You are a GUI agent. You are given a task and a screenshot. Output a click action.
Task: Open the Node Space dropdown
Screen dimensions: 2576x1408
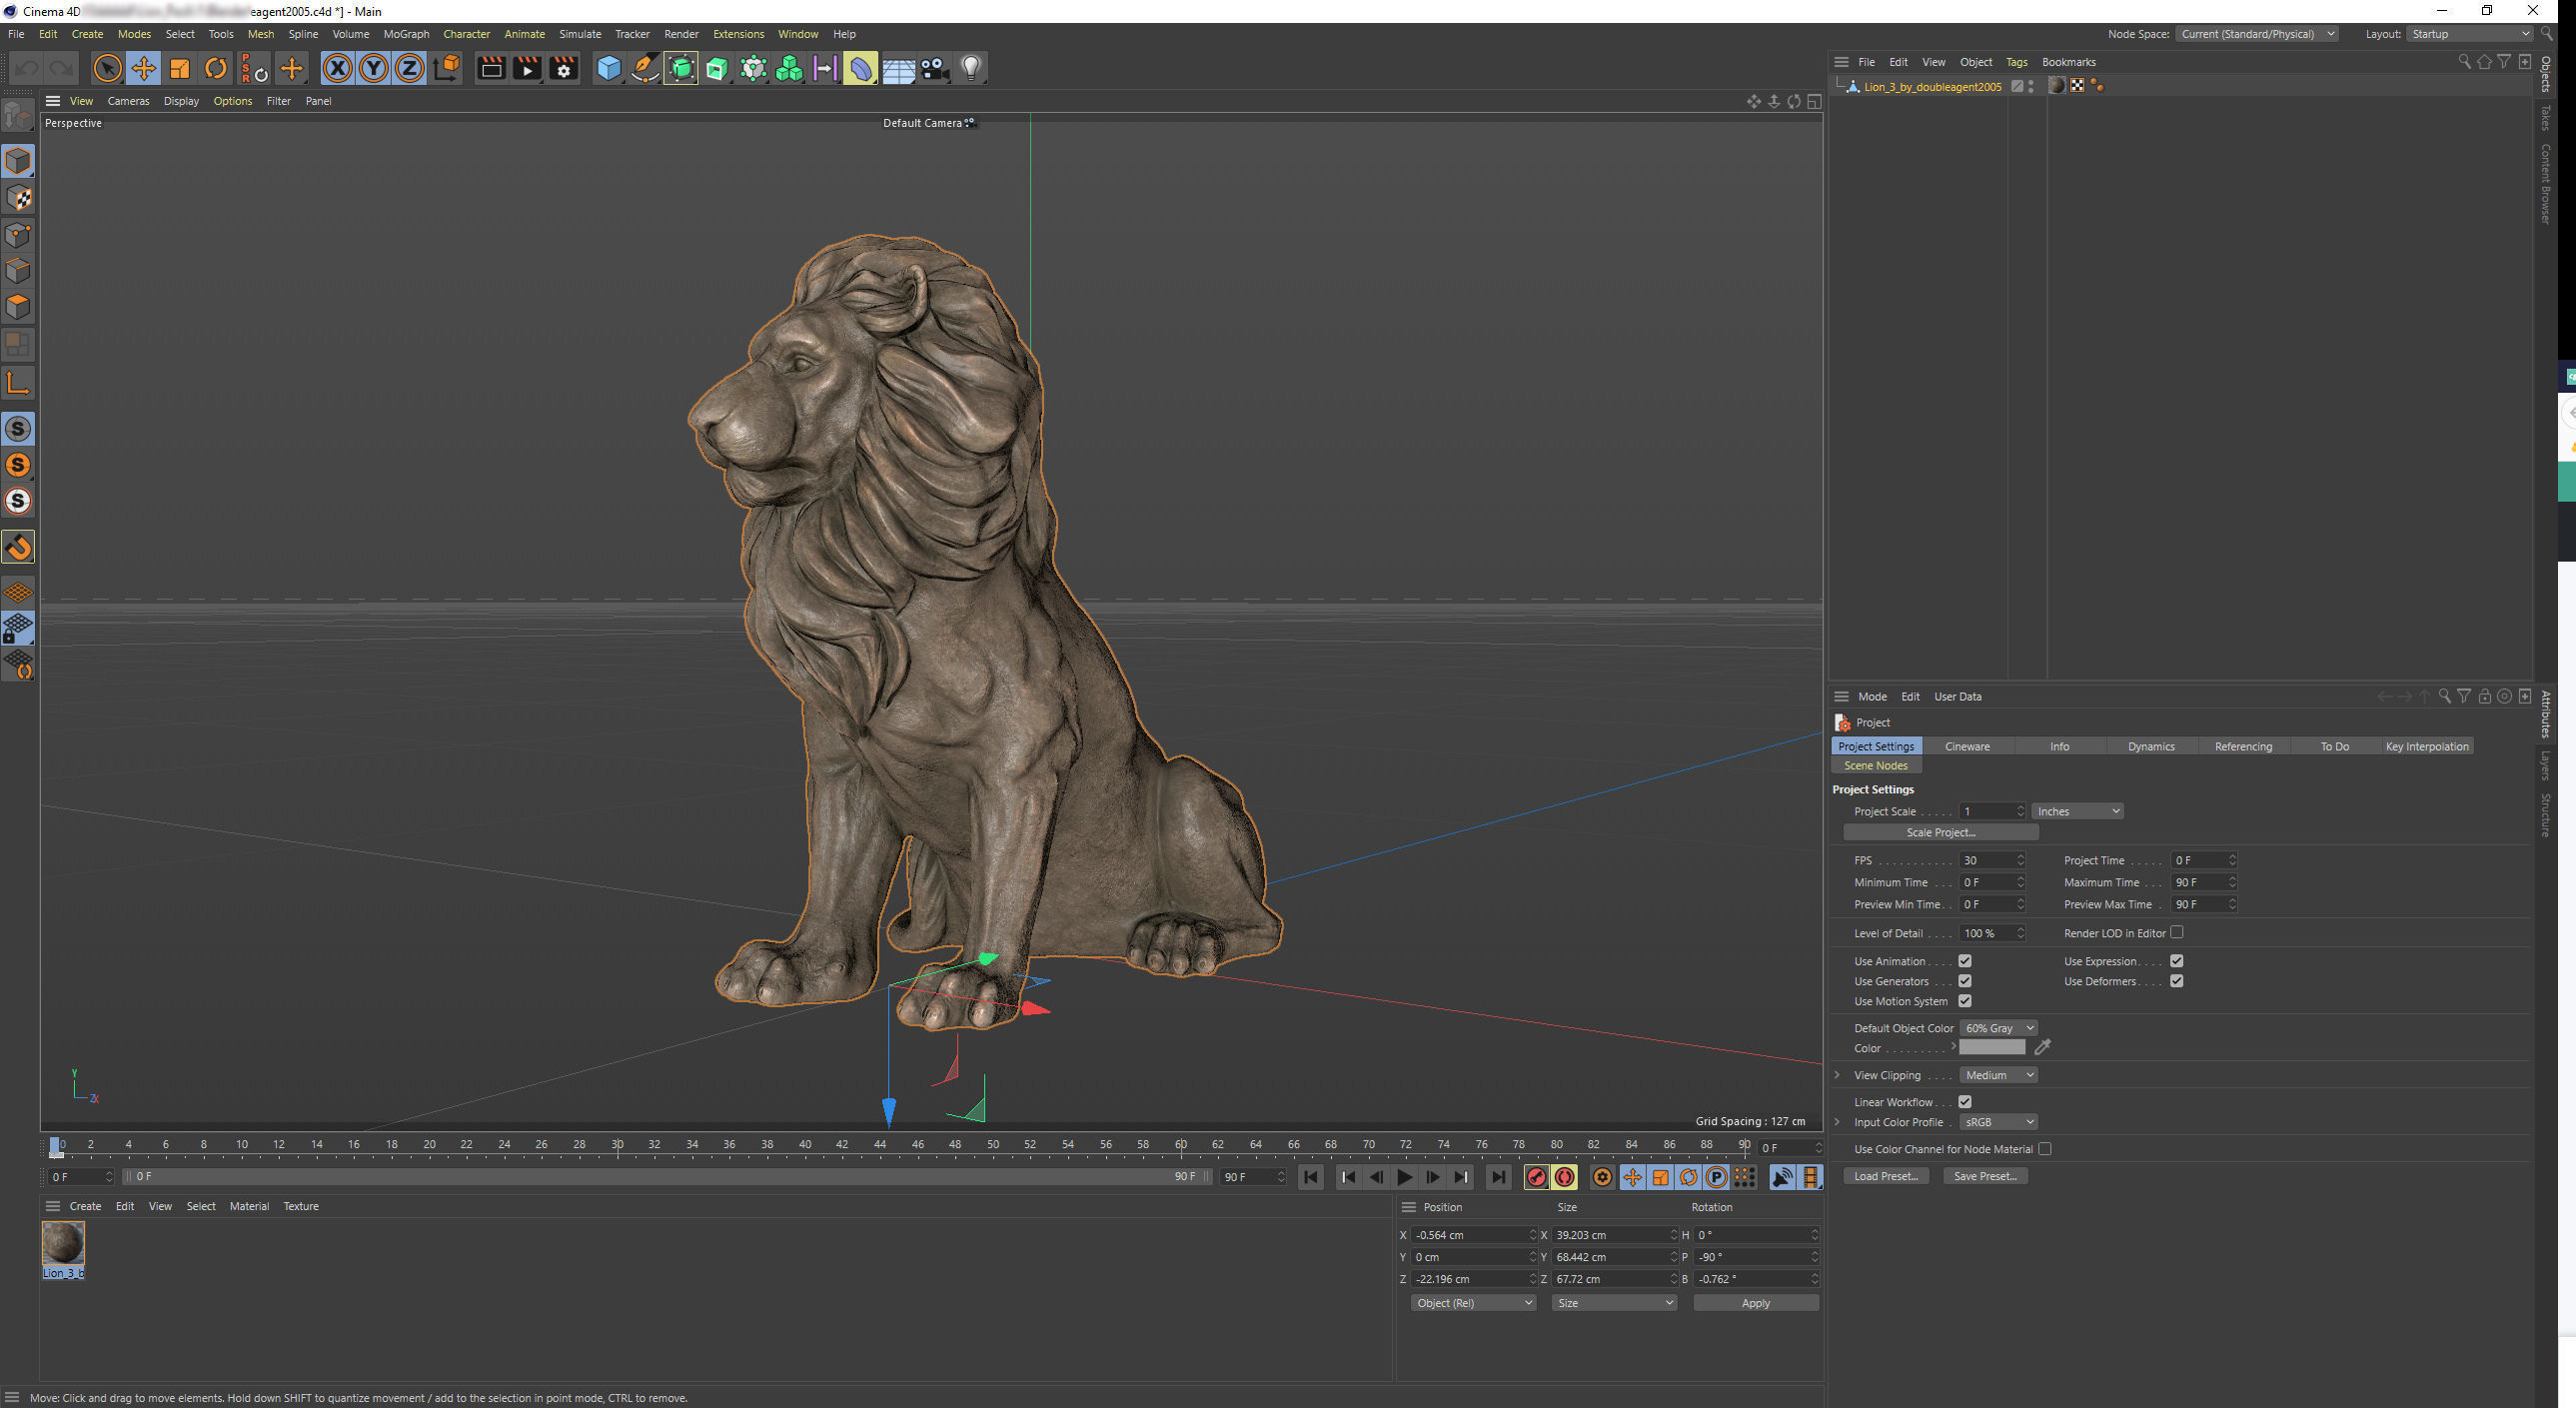tap(2256, 34)
